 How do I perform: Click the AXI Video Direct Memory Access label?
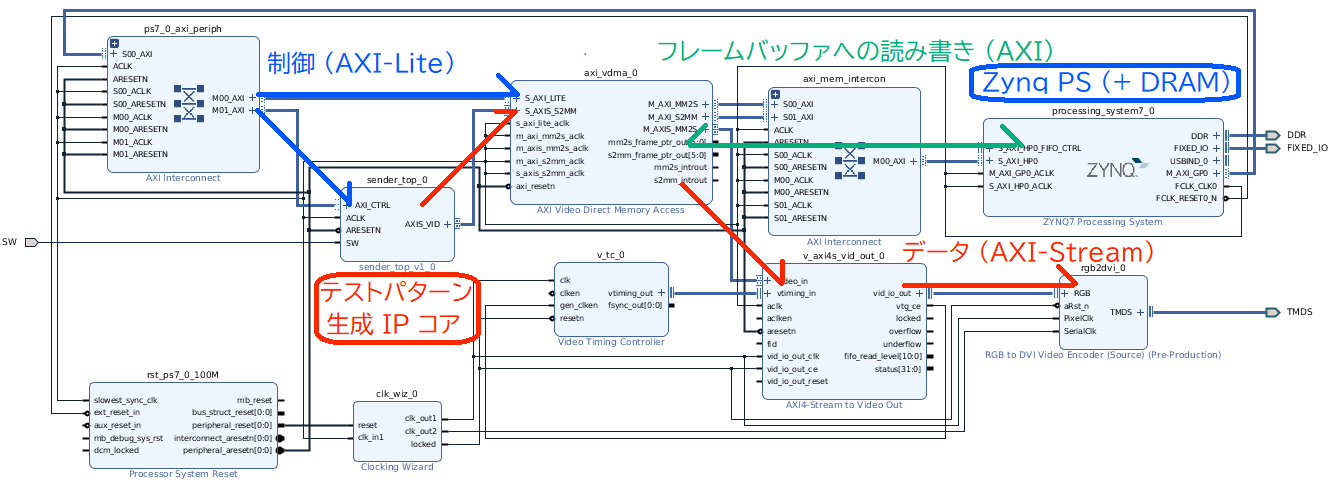click(x=610, y=210)
